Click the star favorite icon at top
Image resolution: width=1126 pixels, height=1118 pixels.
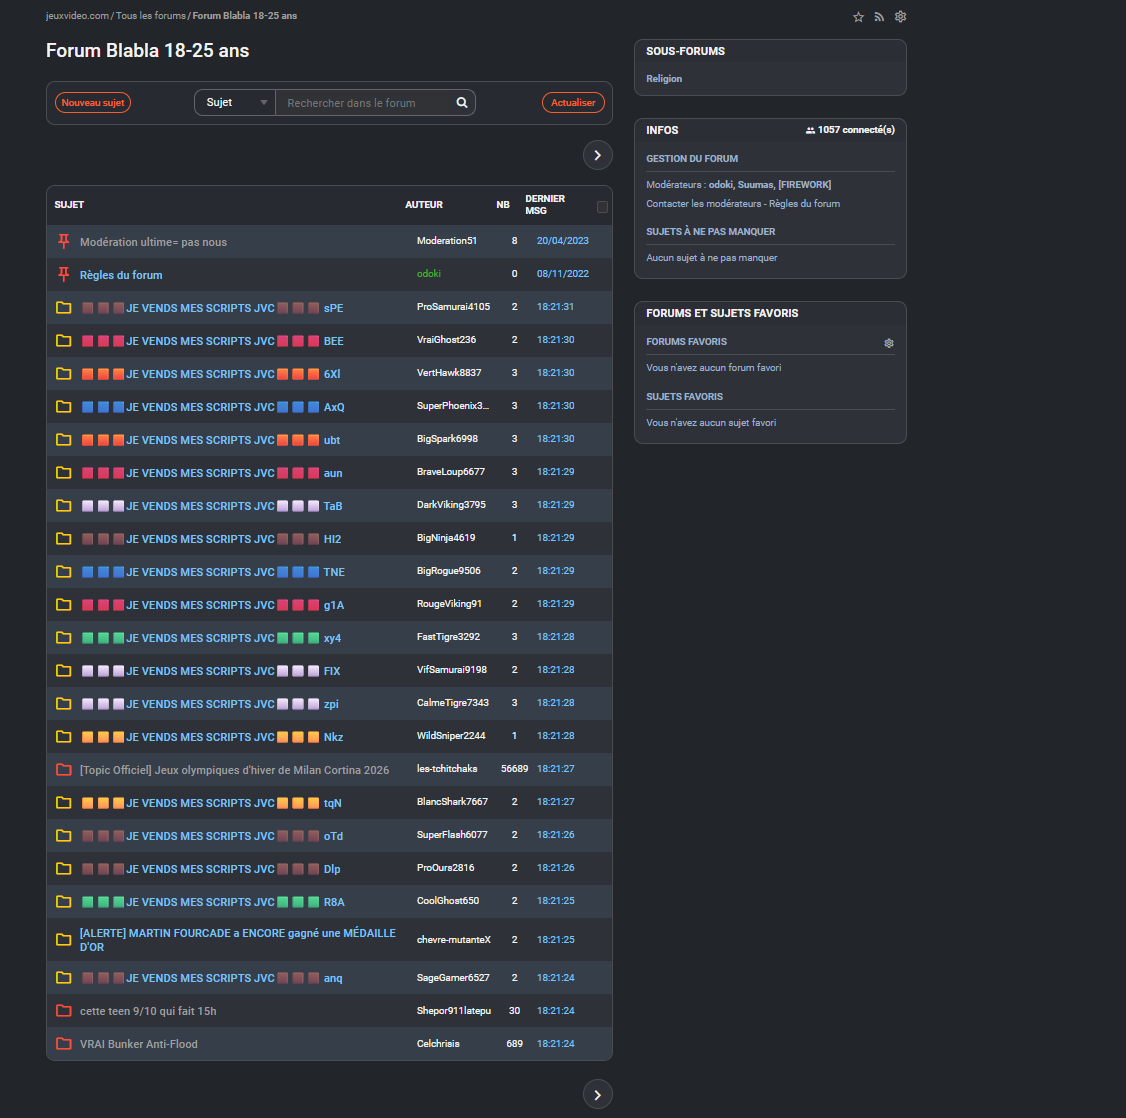[x=858, y=17]
